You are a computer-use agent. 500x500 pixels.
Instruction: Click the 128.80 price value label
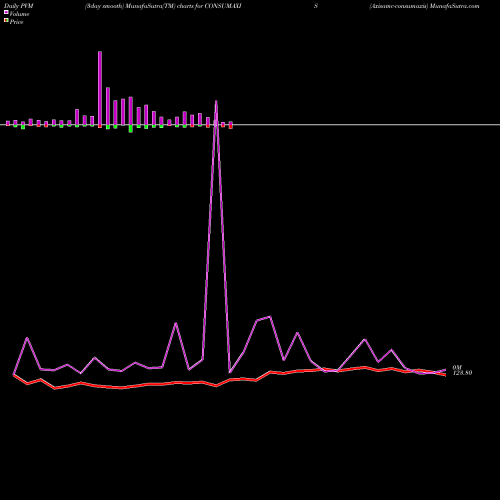(x=462, y=373)
